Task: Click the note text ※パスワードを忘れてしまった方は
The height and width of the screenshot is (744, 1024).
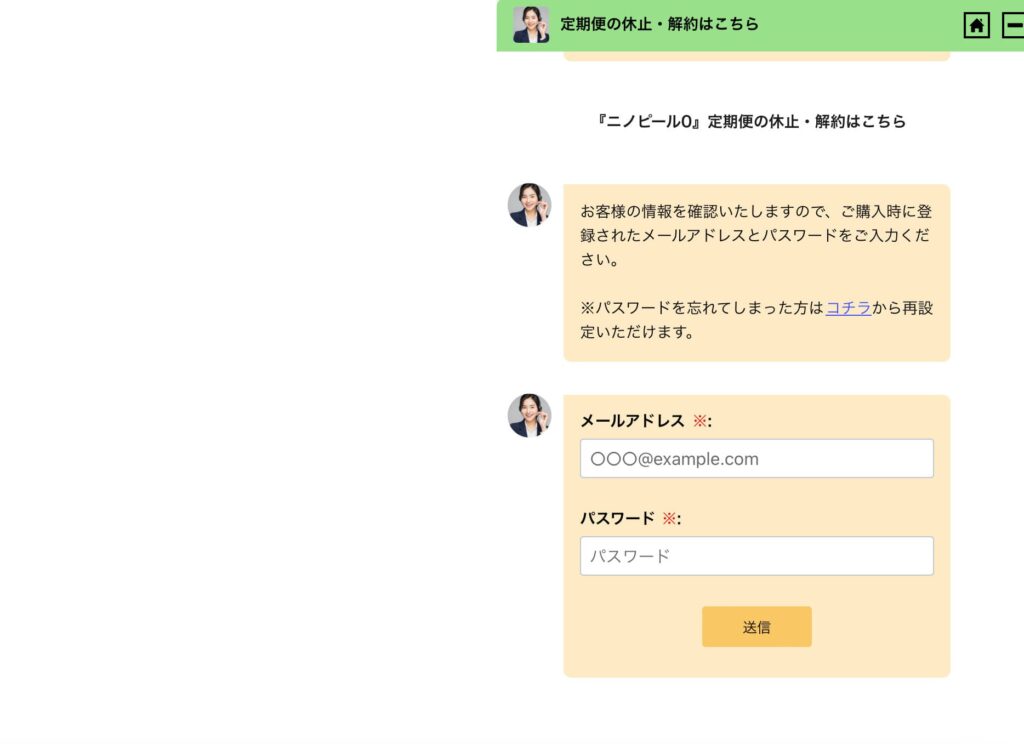Action: [702, 308]
